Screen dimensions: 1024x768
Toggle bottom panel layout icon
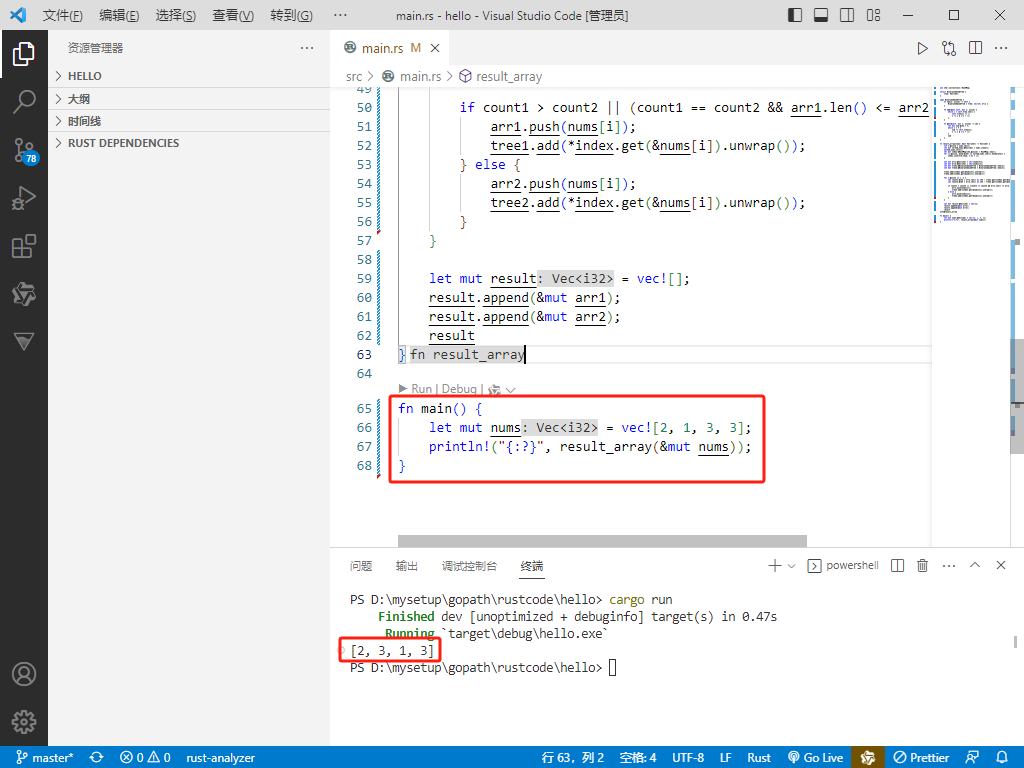(821, 15)
